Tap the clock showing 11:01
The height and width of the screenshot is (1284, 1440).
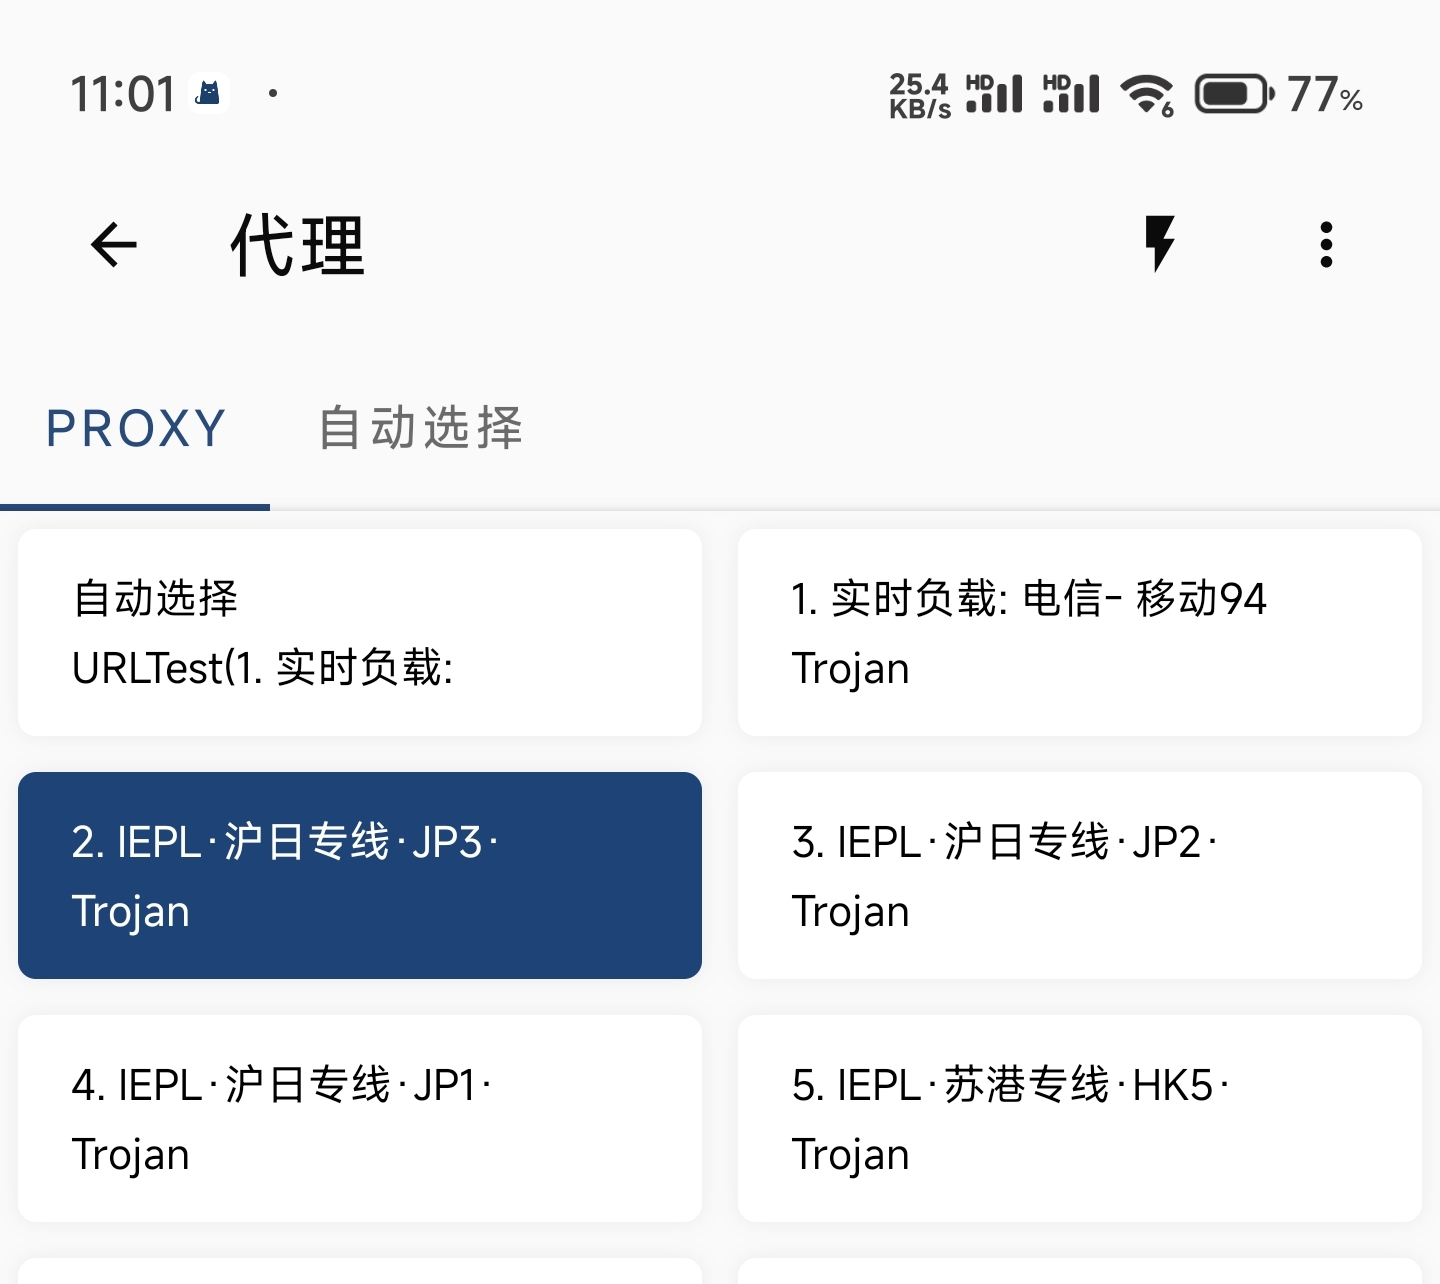click(123, 95)
